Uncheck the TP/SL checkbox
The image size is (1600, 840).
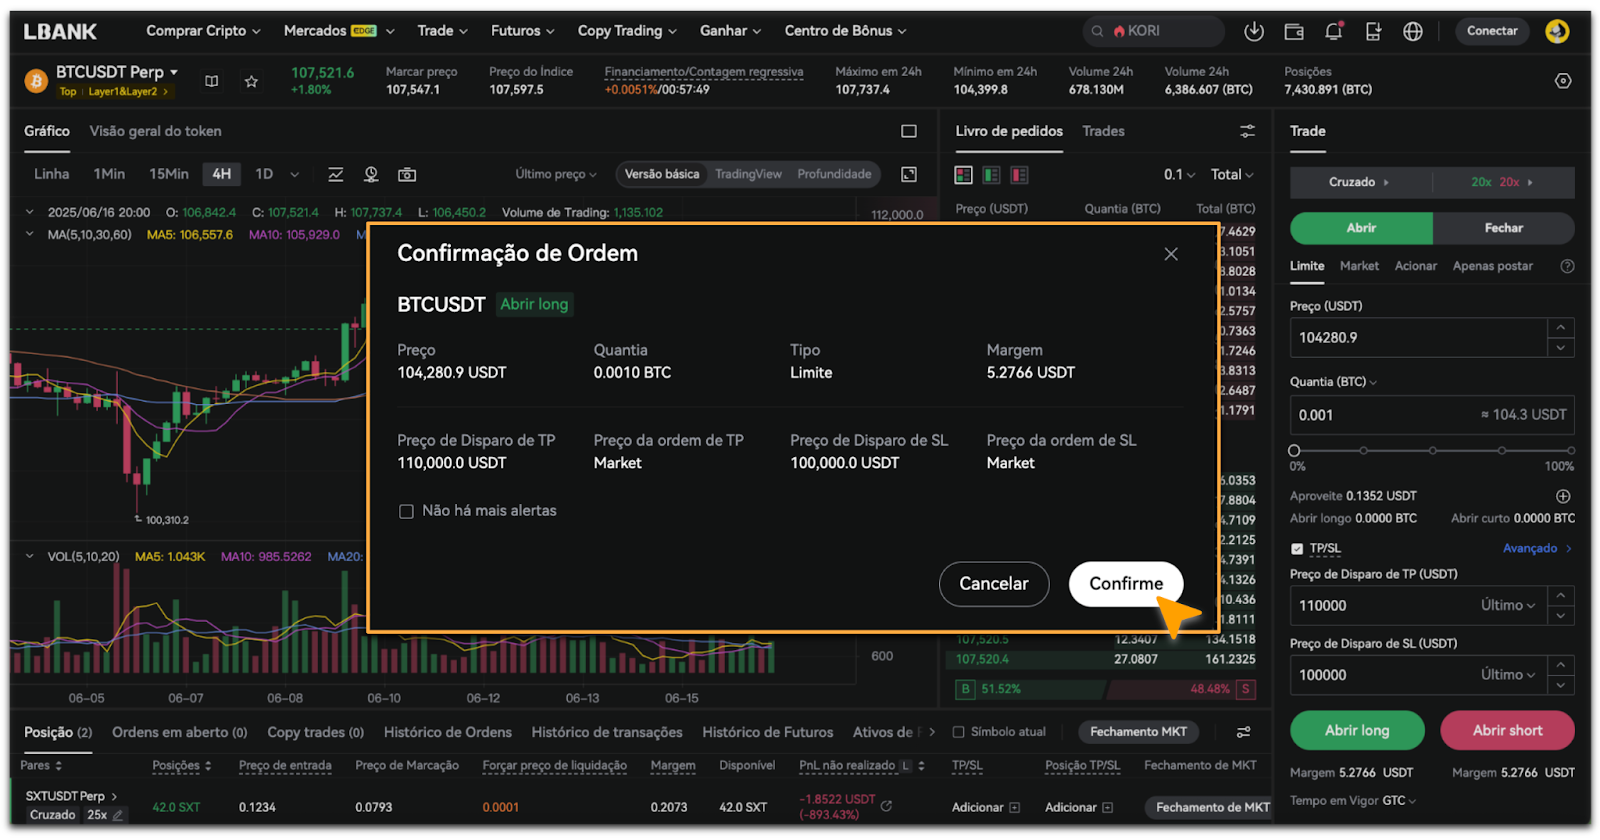pyautogui.click(x=1297, y=549)
